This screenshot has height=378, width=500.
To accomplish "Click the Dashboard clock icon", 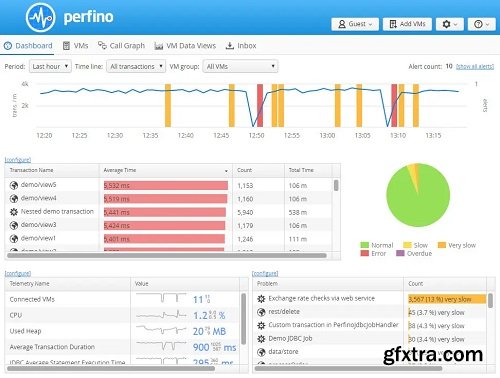I will click(8, 46).
